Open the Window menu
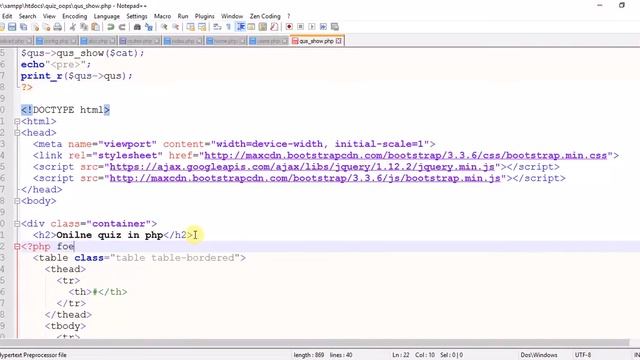The width and height of the screenshot is (640, 360). point(232,16)
